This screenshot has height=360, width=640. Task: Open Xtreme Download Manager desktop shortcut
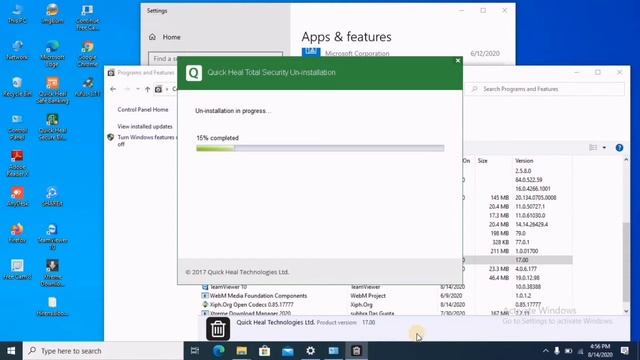pyautogui.click(x=52, y=273)
